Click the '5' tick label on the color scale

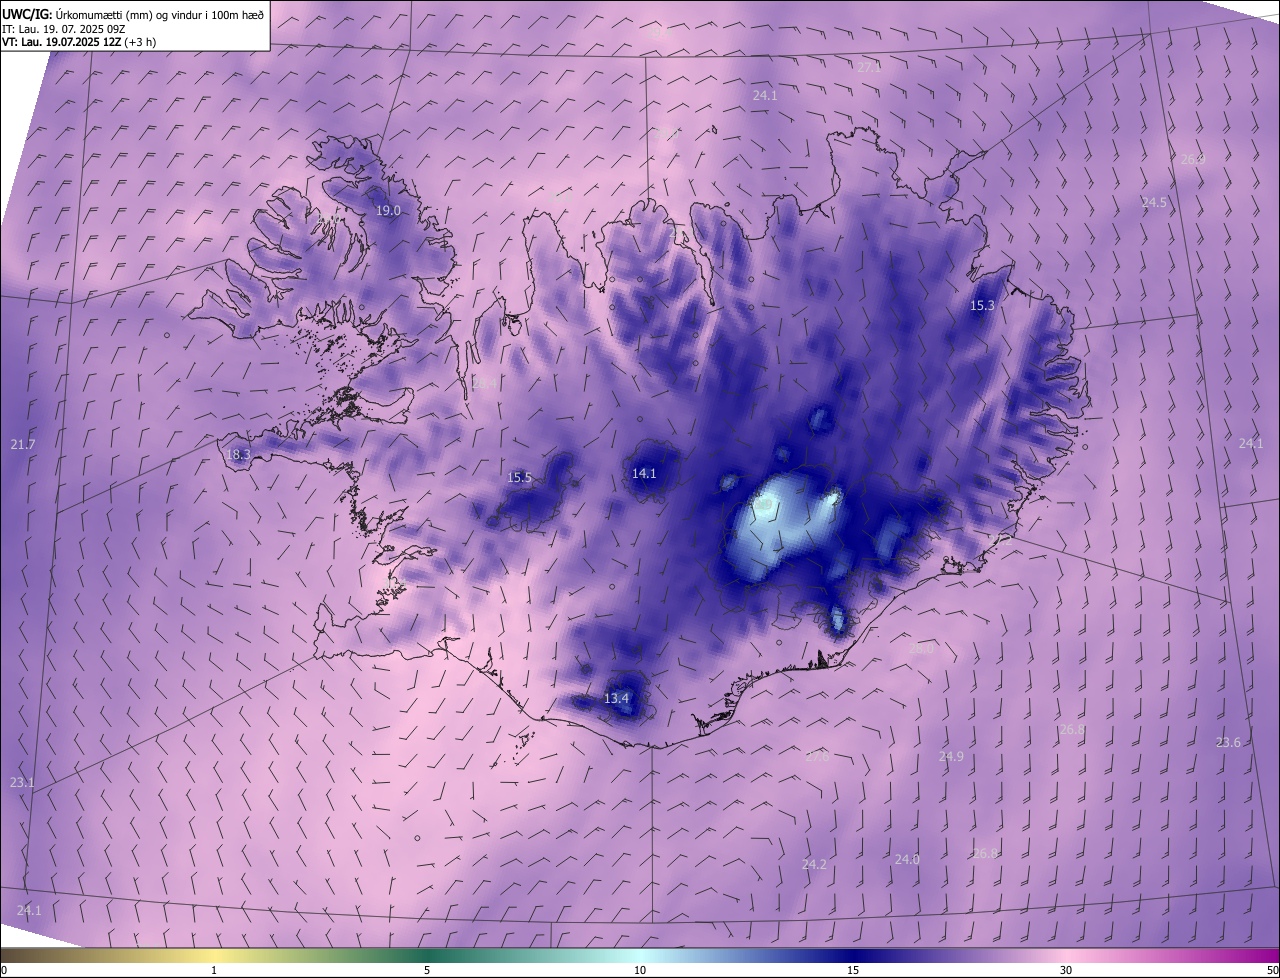427,970
